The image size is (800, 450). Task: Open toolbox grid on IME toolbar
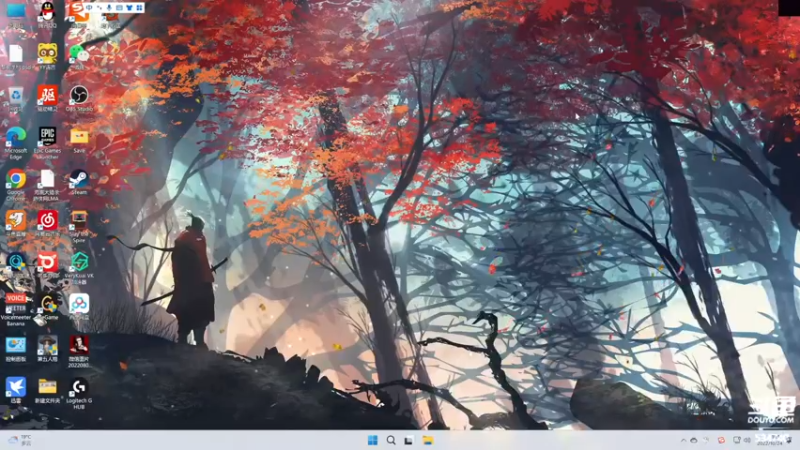click(139, 8)
